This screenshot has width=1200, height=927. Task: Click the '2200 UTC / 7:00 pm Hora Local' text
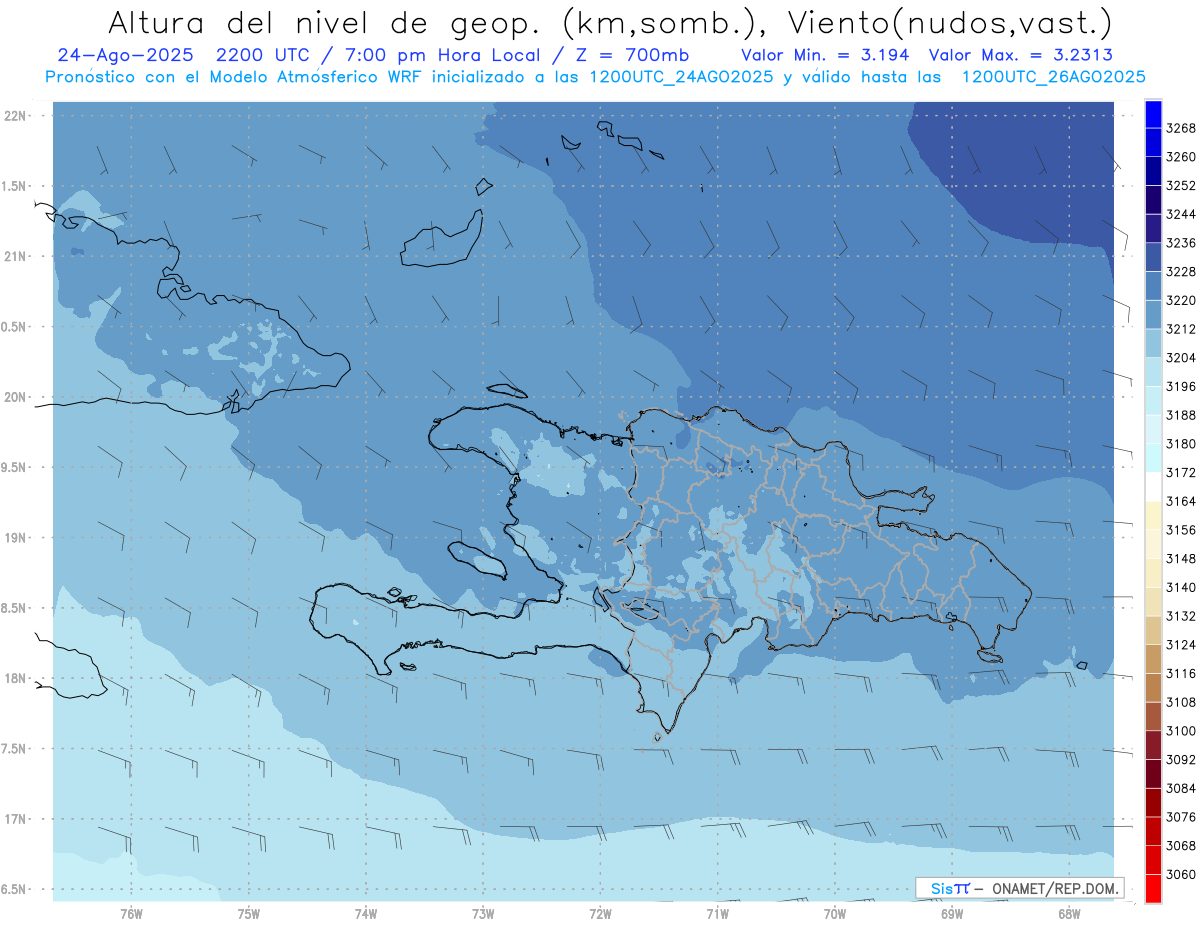(378, 55)
